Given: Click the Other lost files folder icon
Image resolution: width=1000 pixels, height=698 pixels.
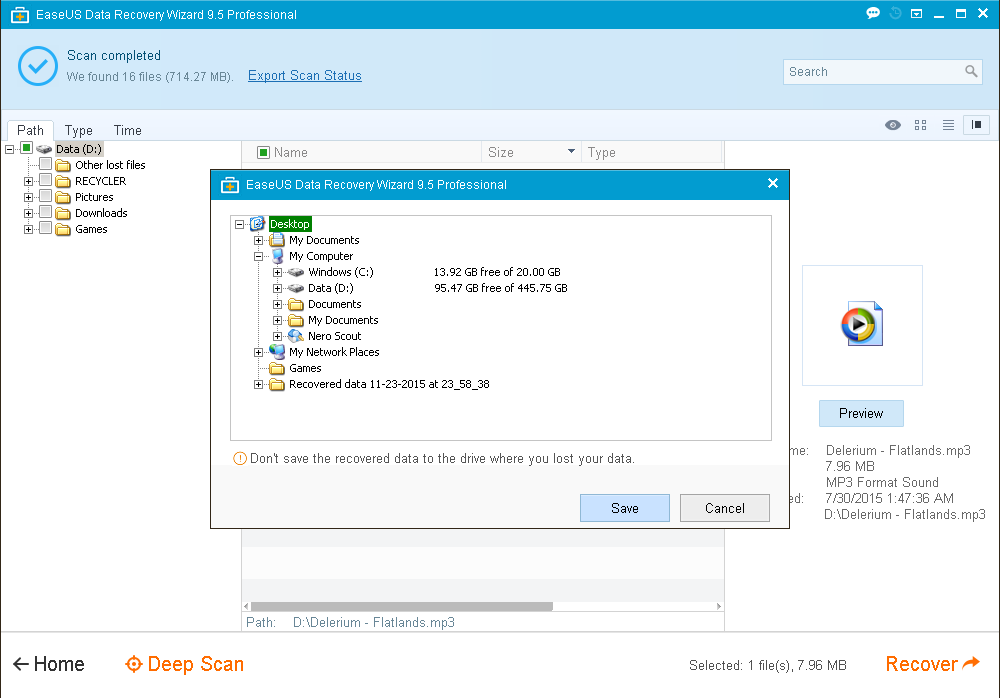Looking at the screenshot, I should pyautogui.click(x=62, y=165).
